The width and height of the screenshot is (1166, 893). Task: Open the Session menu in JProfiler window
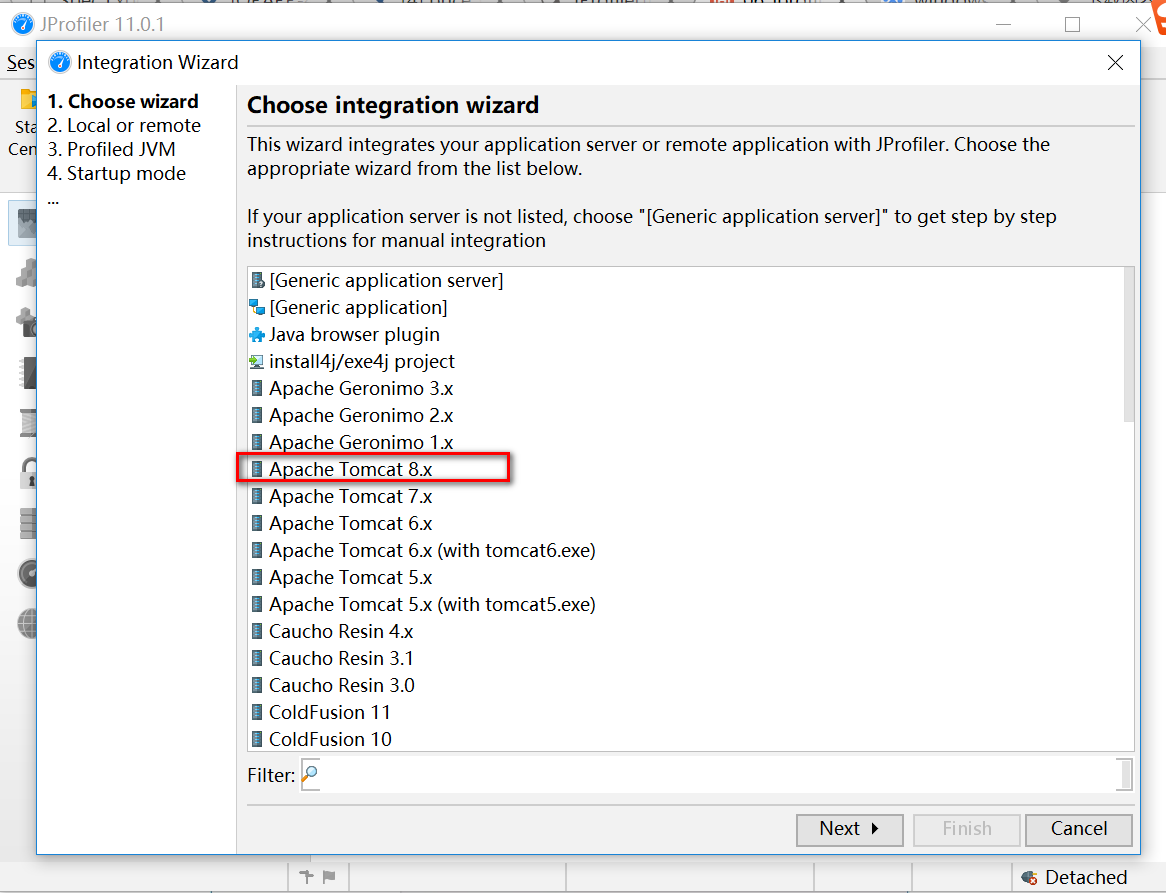tap(21, 62)
